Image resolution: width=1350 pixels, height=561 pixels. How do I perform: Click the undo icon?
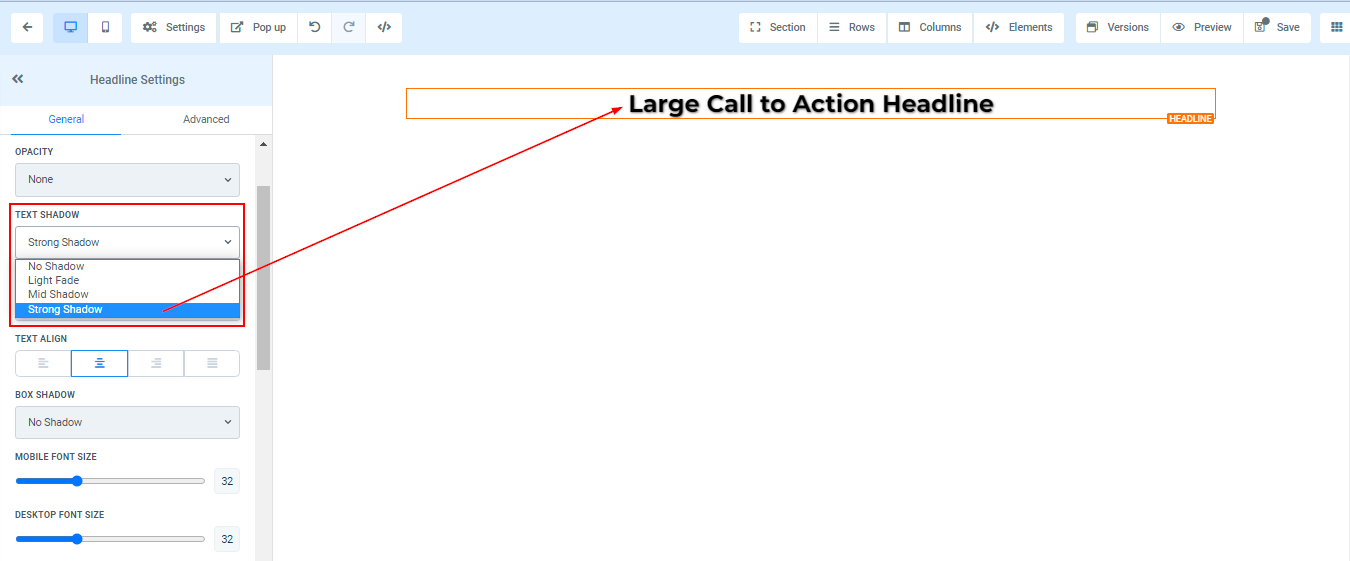tap(315, 27)
